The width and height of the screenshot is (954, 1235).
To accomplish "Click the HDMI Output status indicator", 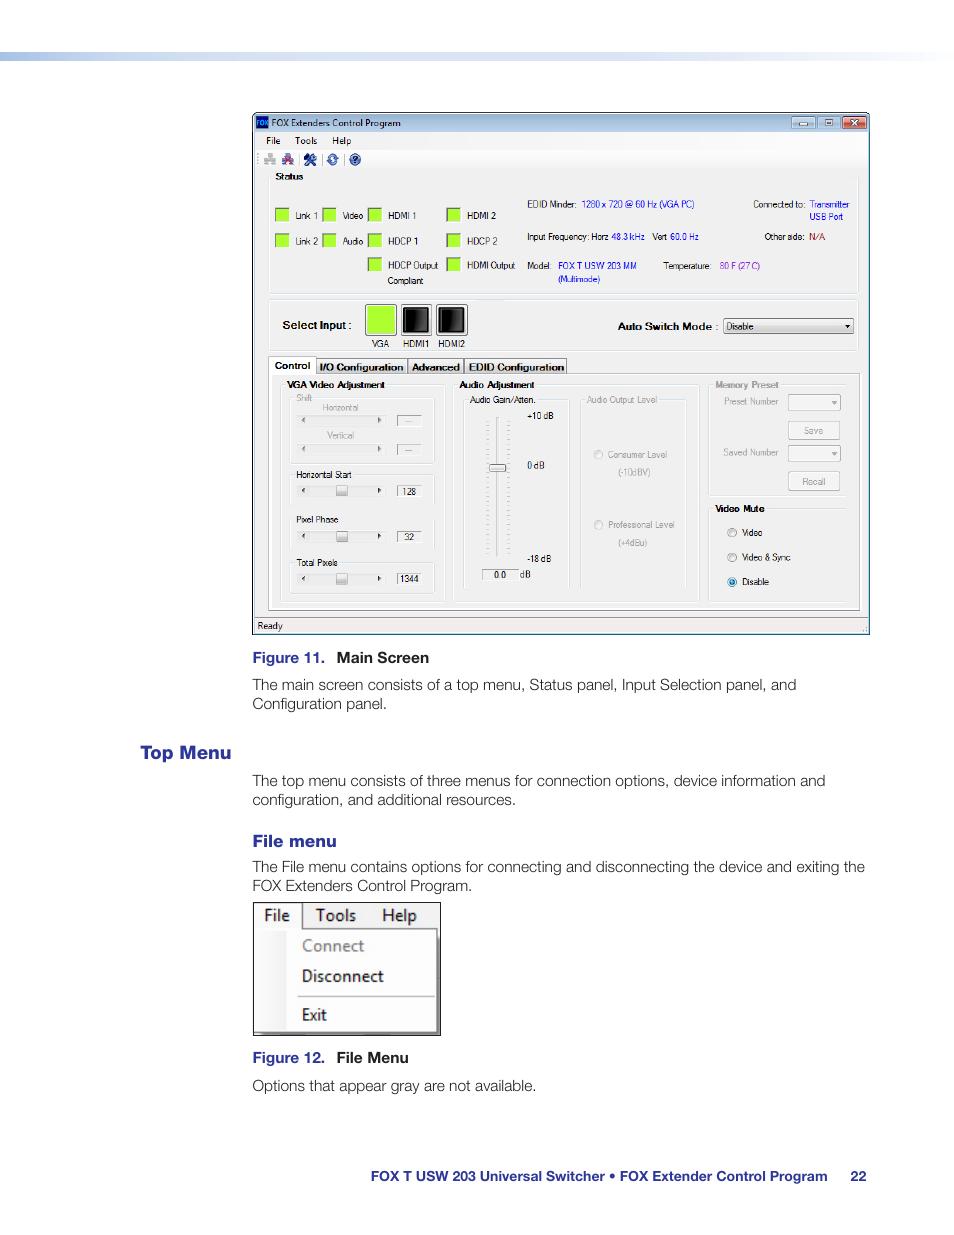I will [x=453, y=264].
